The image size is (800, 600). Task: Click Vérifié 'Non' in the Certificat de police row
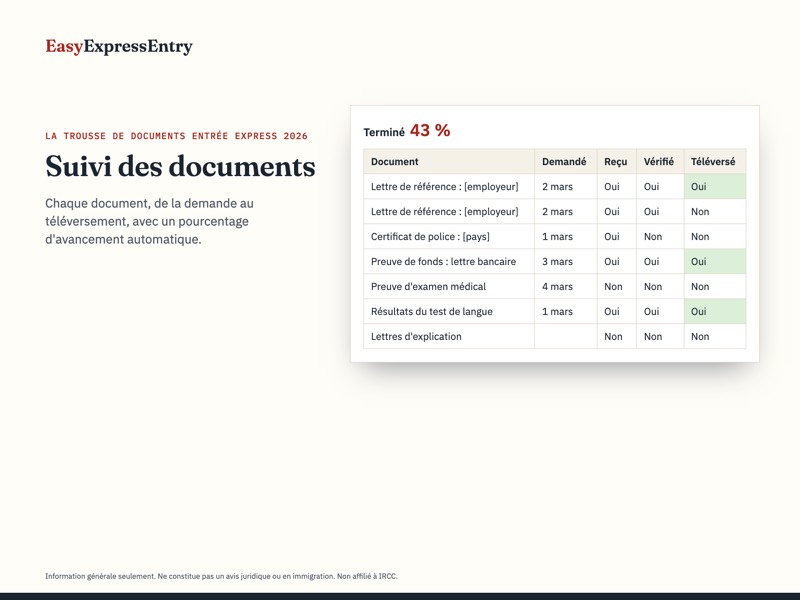(660, 236)
